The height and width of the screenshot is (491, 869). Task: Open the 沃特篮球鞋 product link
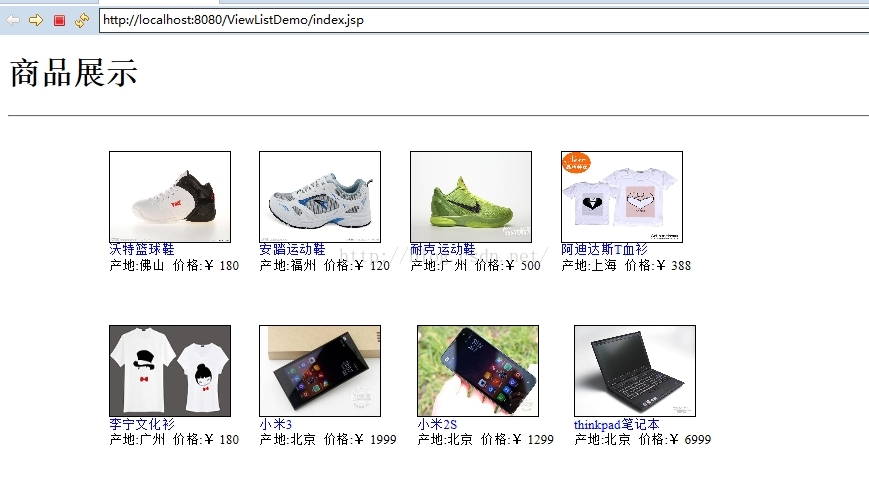142,250
